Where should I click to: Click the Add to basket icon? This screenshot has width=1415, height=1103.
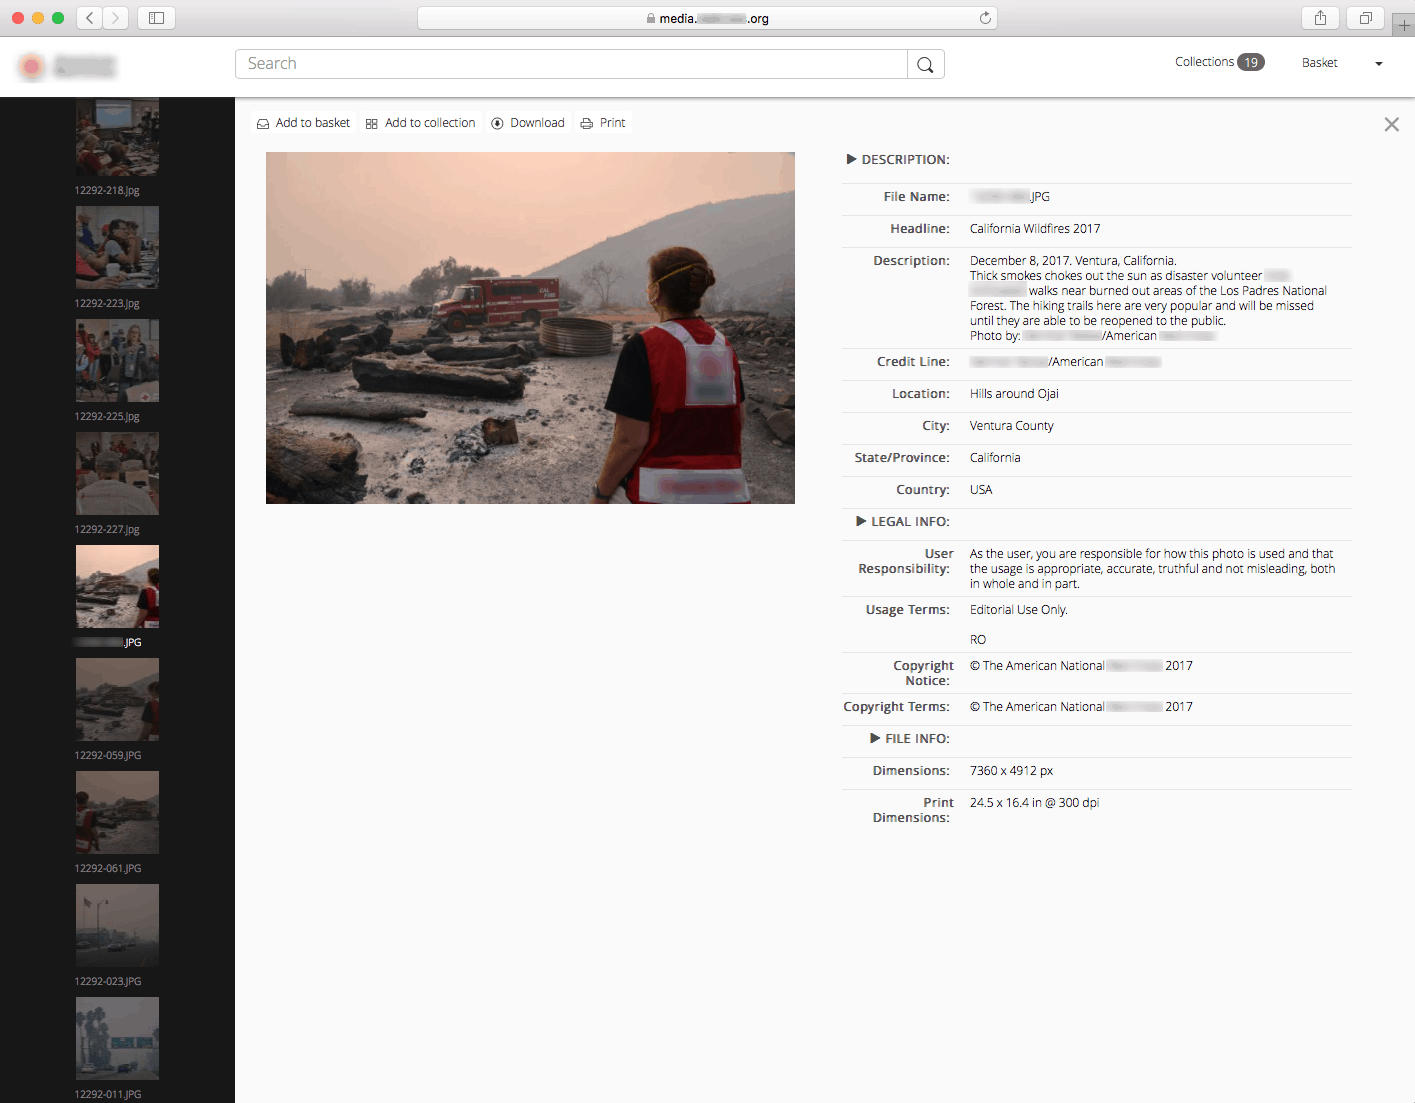pyautogui.click(x=263, y=124)
